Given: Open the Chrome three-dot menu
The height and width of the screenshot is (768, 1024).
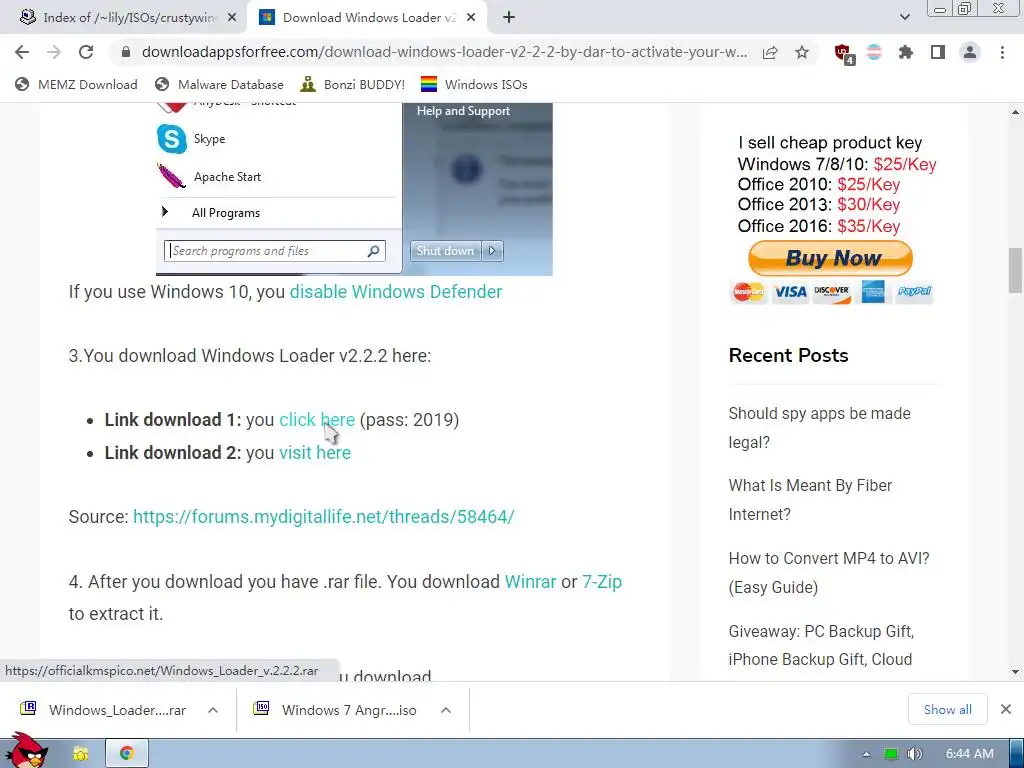Looking at the screenshot, I should (1002, 52).
